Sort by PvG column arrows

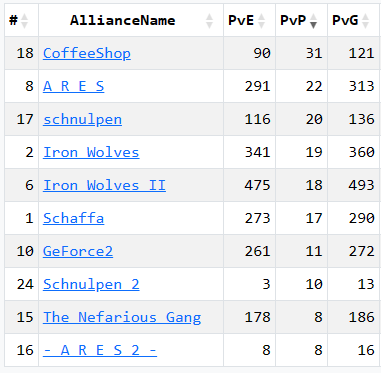pyautogui.click(x=366, y=21)
